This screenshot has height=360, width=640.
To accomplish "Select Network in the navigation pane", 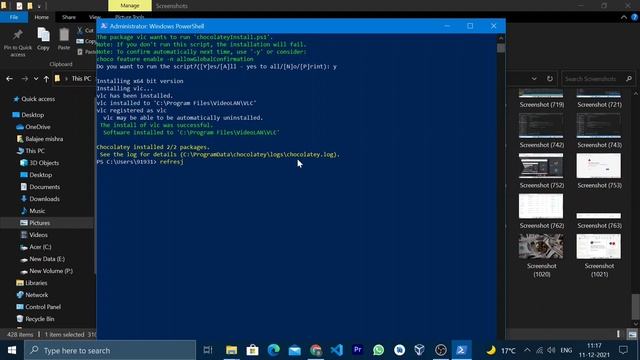I will click(36, 295).
